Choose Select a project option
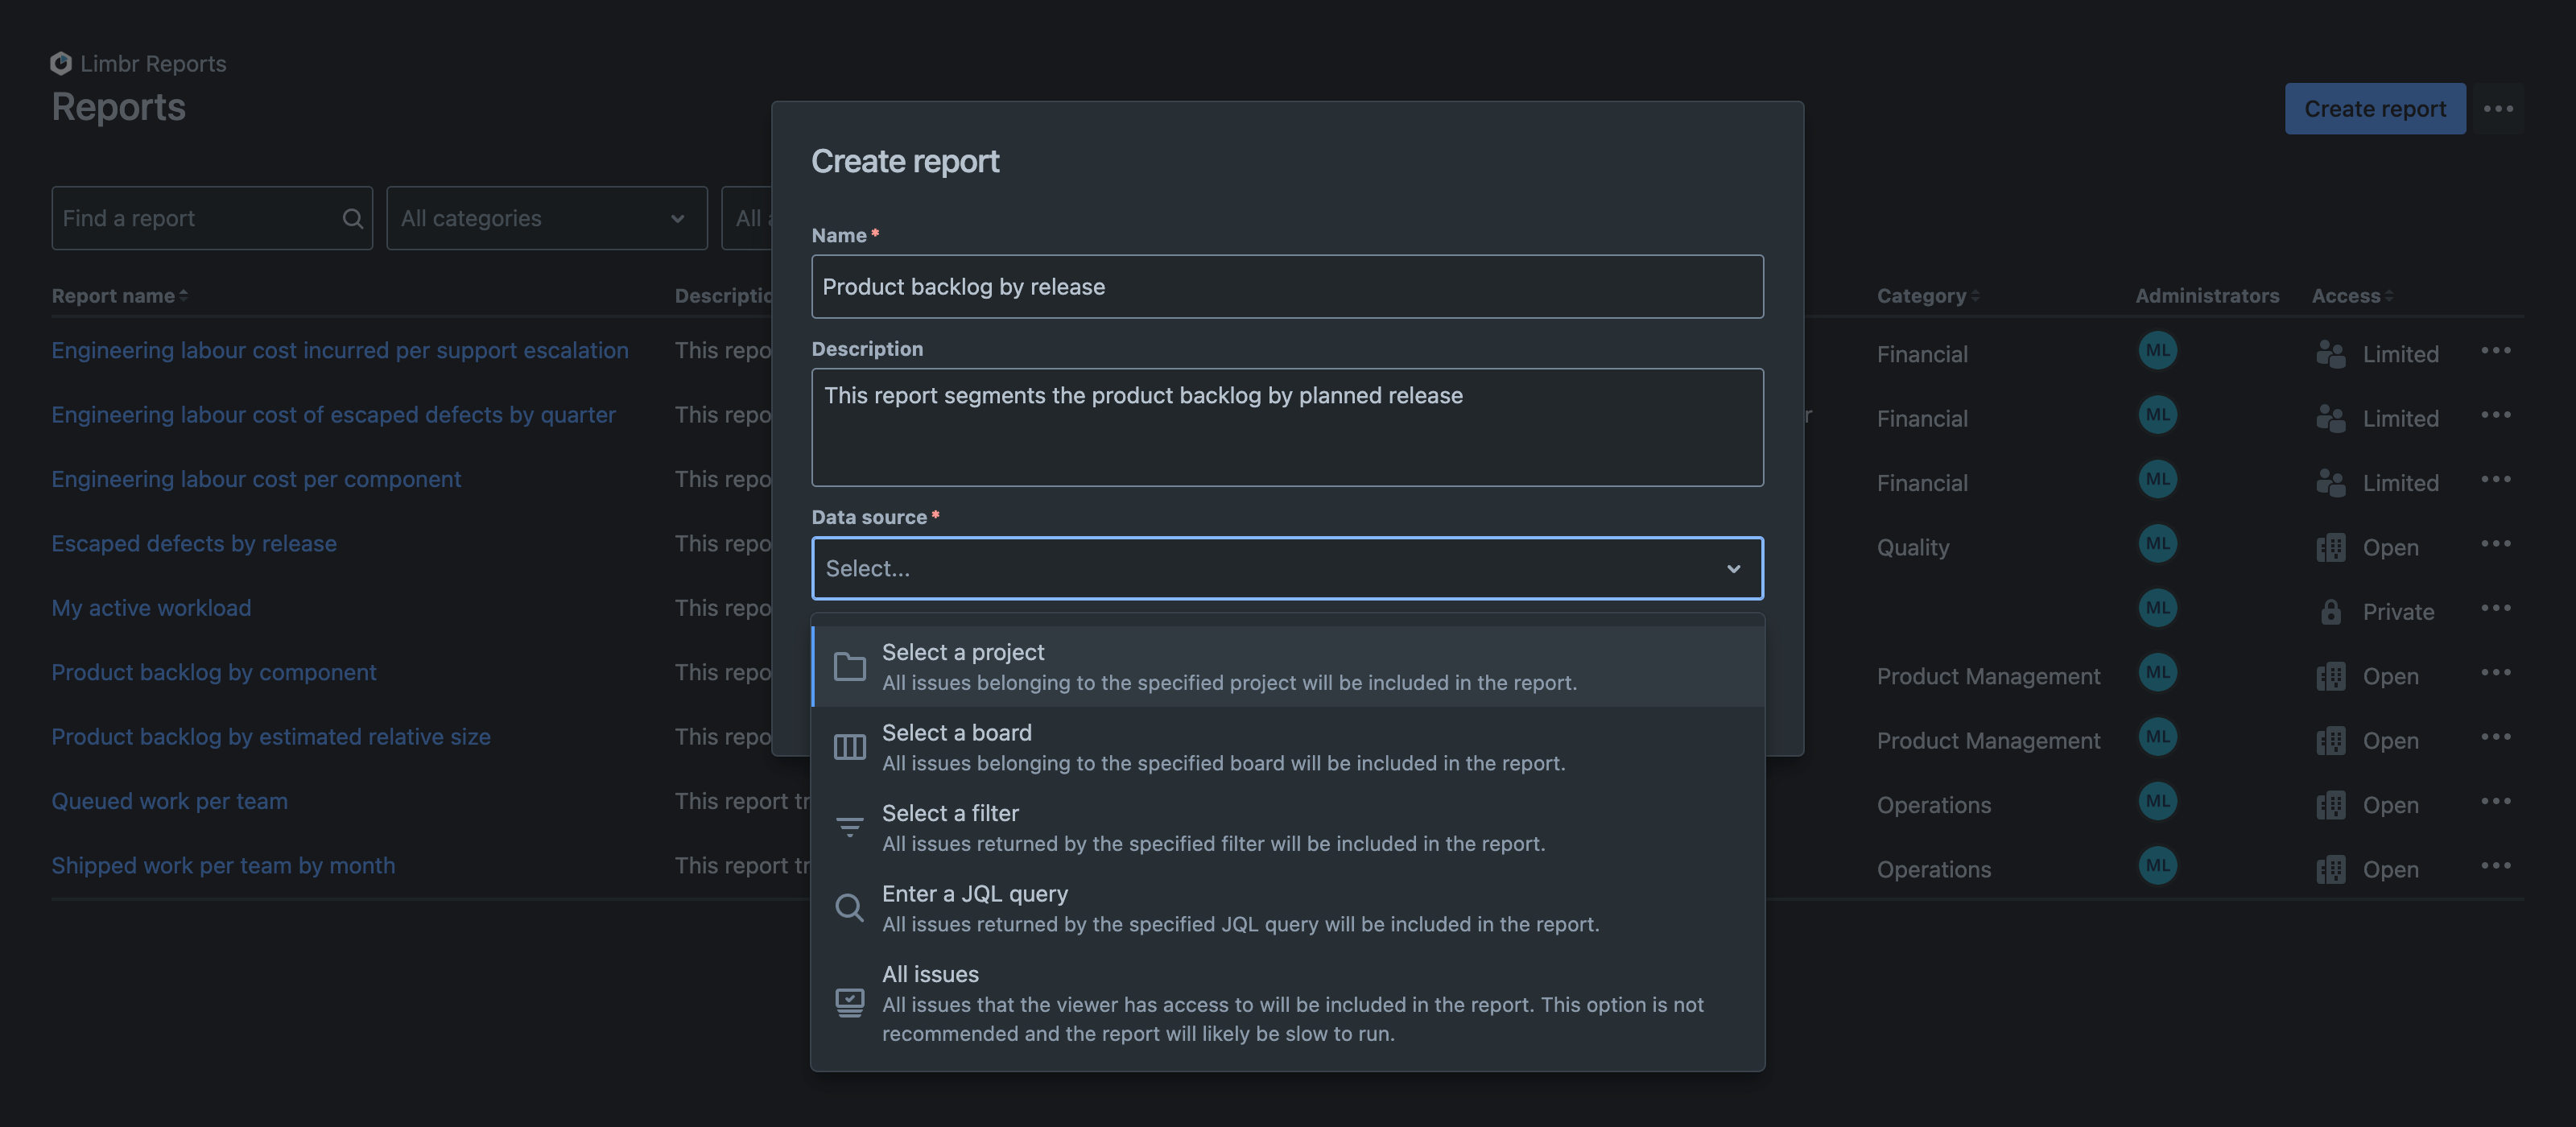Viewport: 2576px width, 1127px height. point(1287,667)
